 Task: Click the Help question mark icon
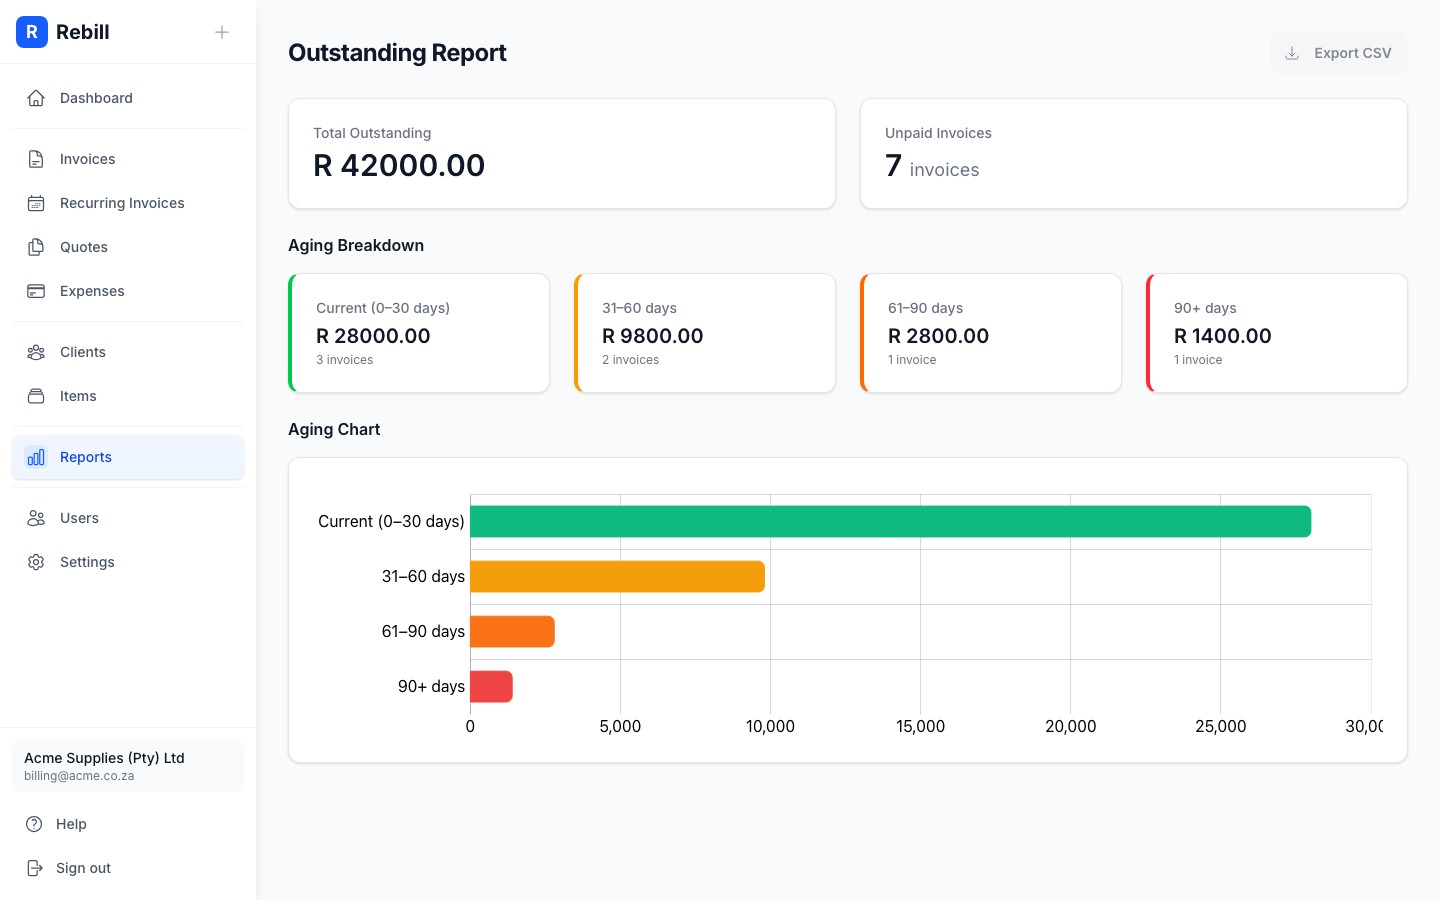[x=36, y=824]
